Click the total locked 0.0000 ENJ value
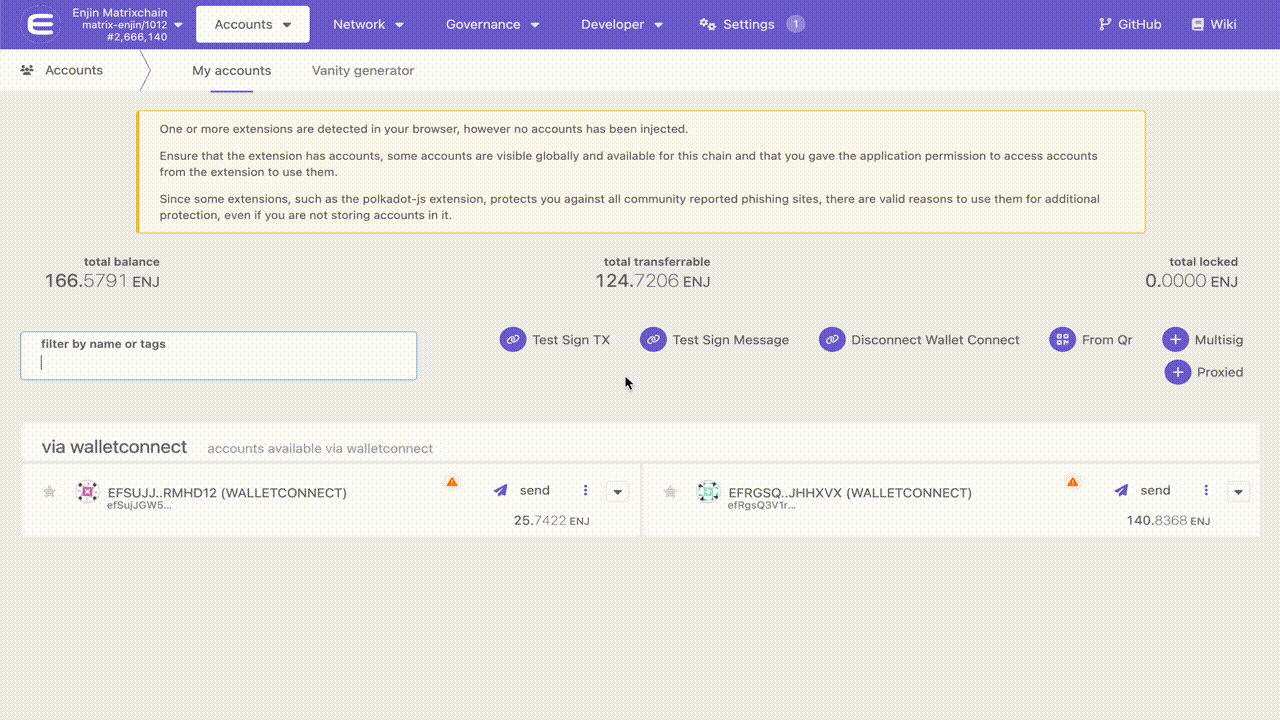Screen dimensions: 1280x720 [1191, 281]
